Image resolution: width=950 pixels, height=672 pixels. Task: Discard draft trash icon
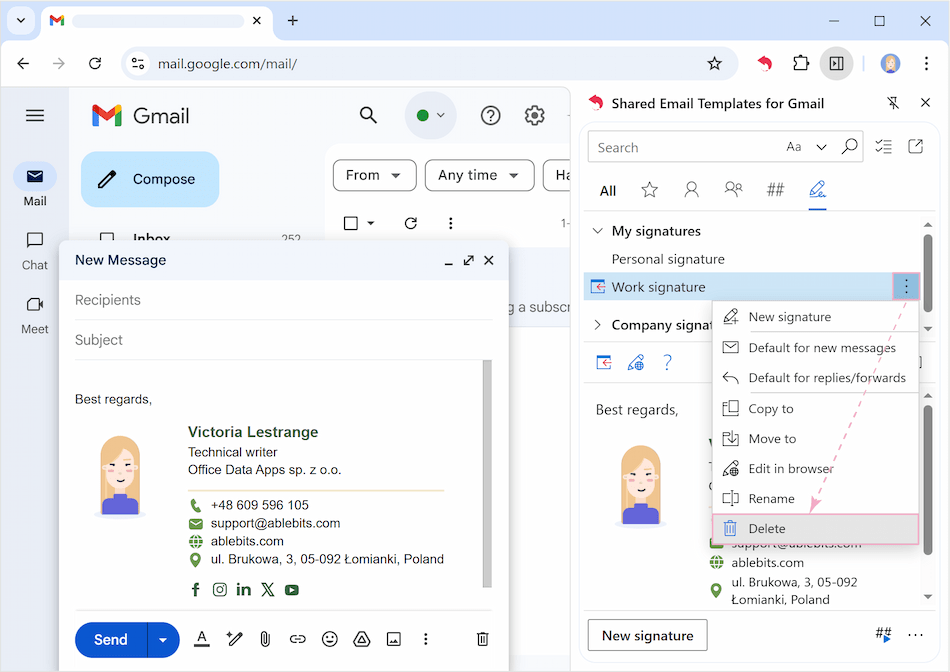482,639
